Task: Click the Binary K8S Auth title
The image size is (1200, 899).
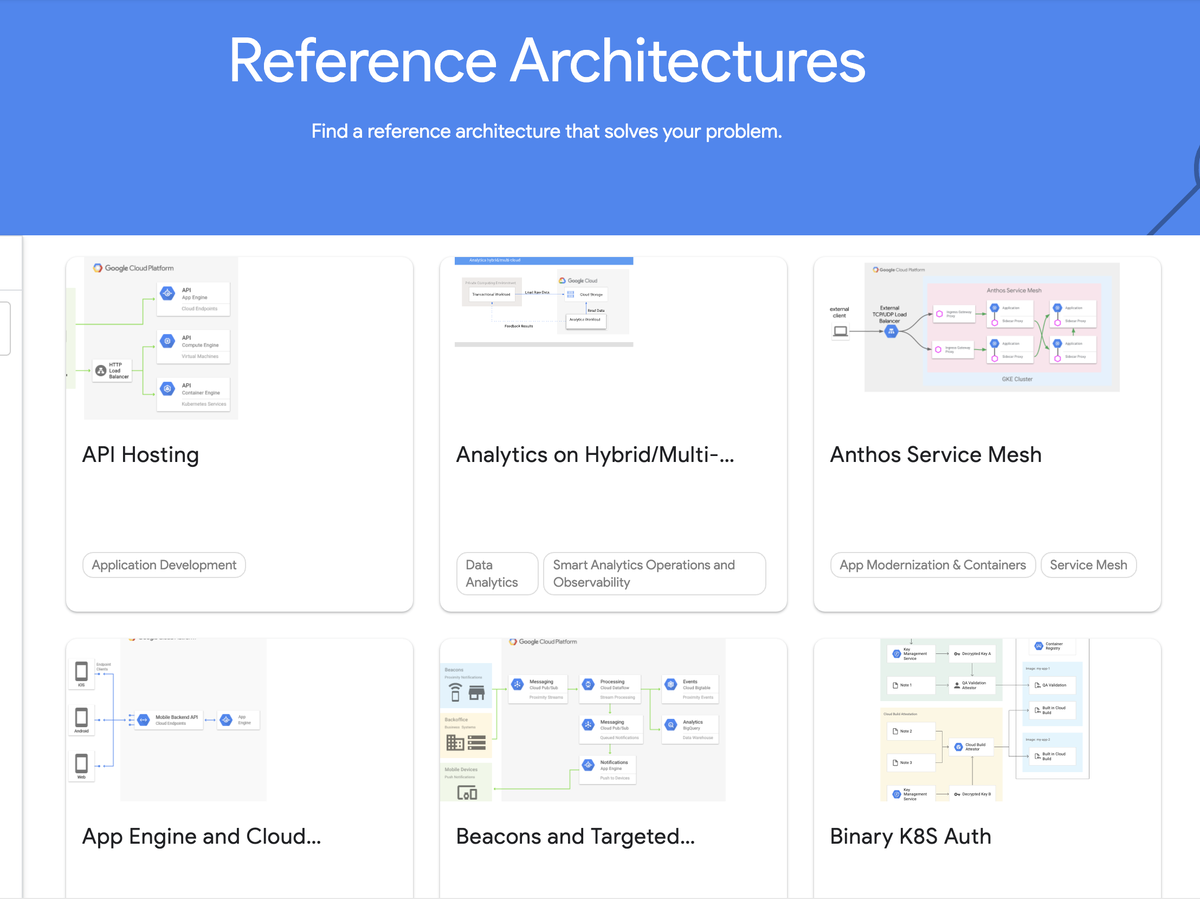Action: (x=911, y=837)
